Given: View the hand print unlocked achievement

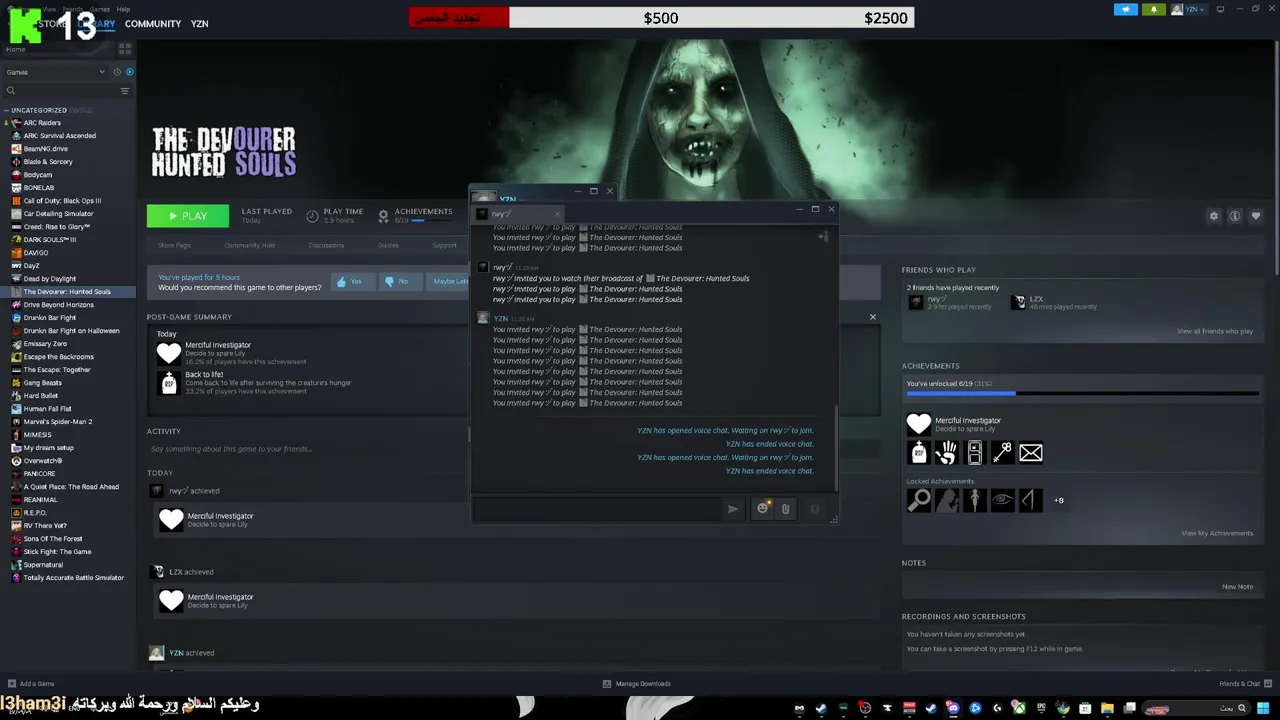Looking at the screenshot, I should point(947,453).
